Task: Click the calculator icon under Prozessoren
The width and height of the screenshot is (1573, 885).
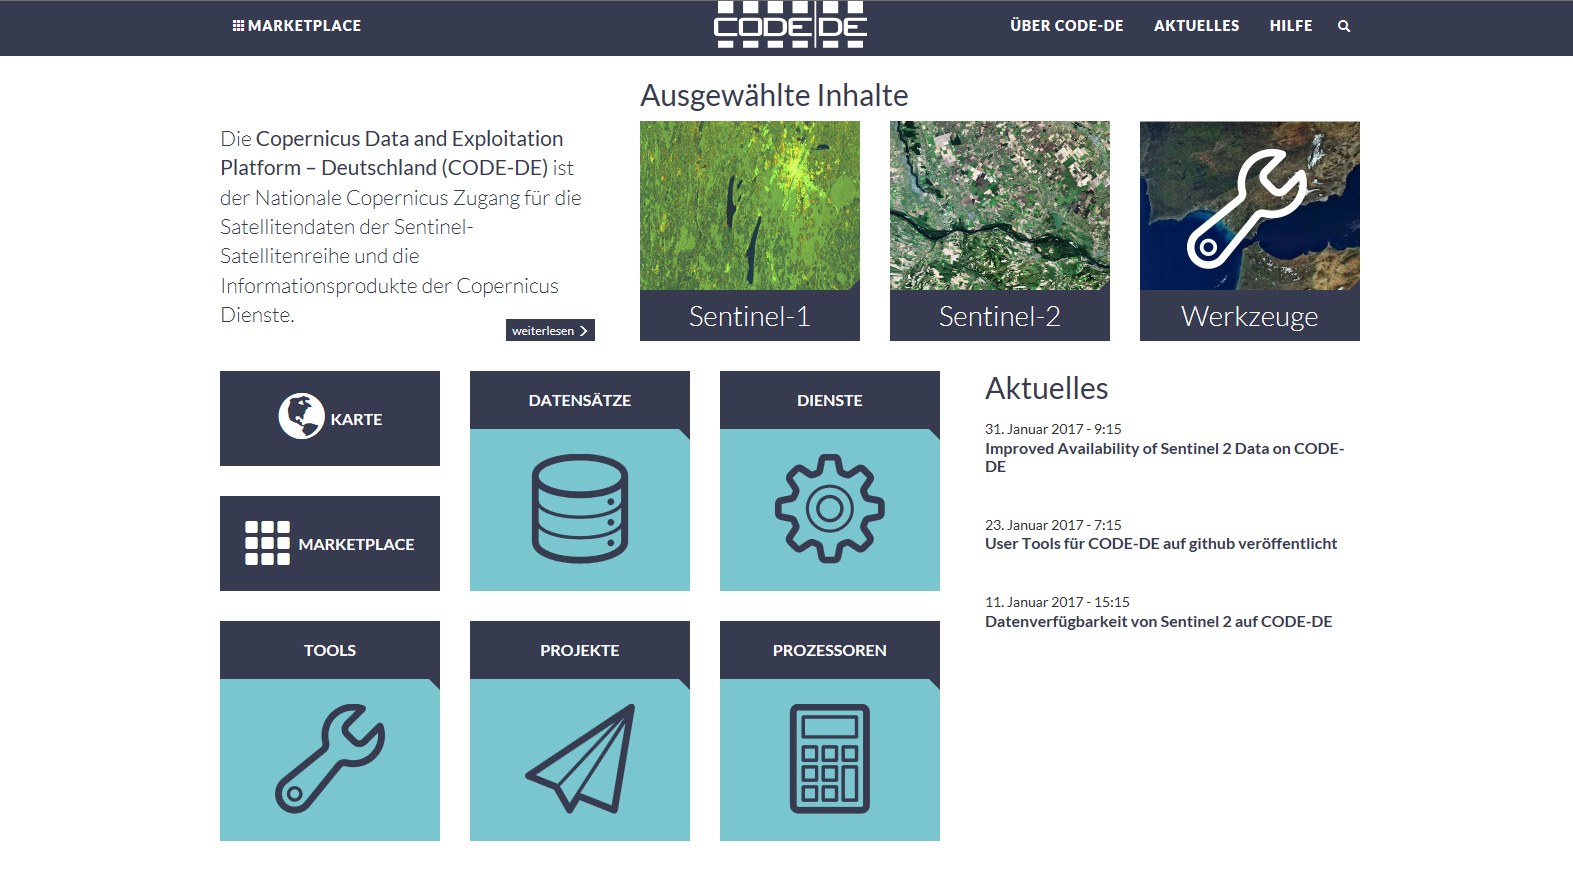Action: (829, 758)
